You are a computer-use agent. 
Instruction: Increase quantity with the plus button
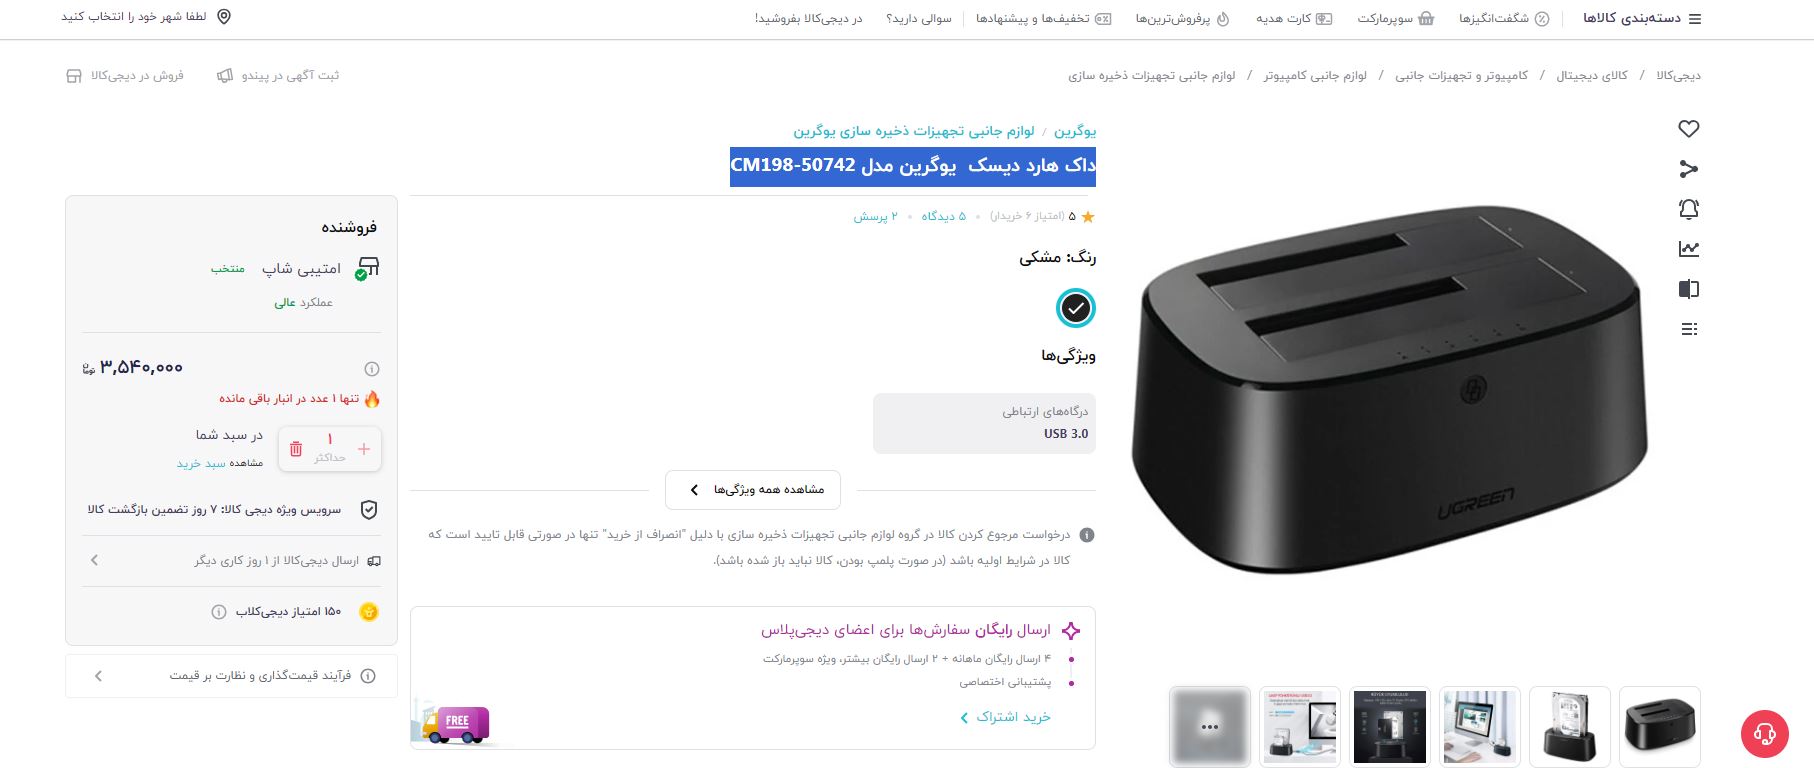coord(364,449)
